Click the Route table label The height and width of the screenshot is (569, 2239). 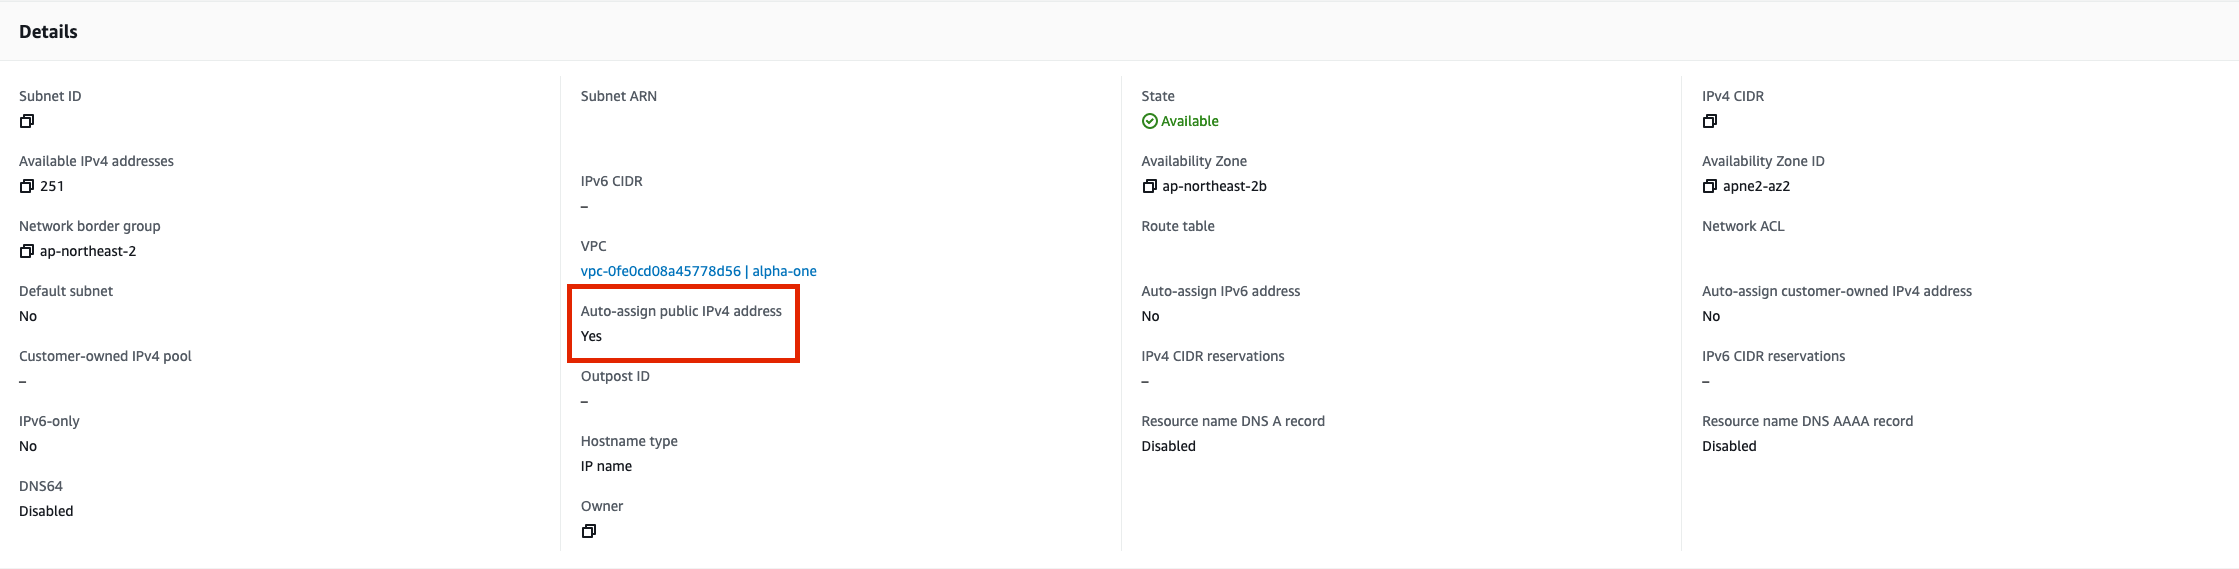pyautogui.click(x=1178, y=226)
